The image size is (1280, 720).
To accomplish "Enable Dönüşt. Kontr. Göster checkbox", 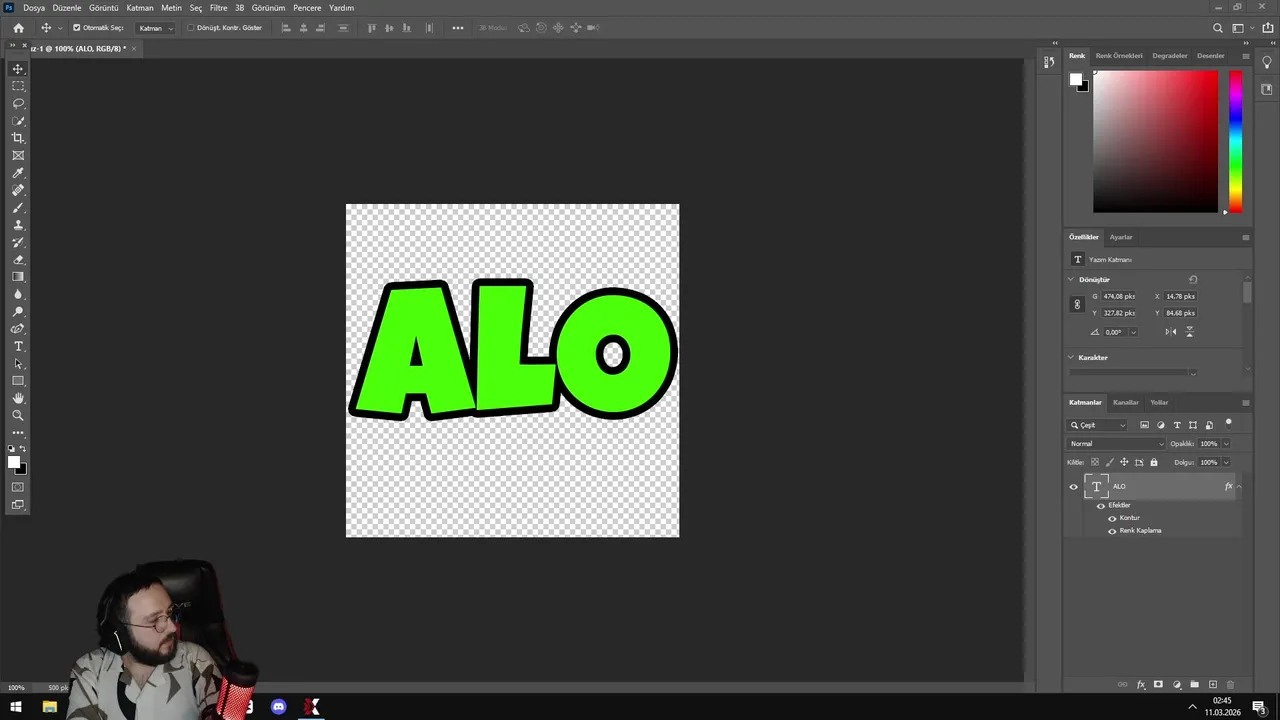I will [x=191, y=28].
